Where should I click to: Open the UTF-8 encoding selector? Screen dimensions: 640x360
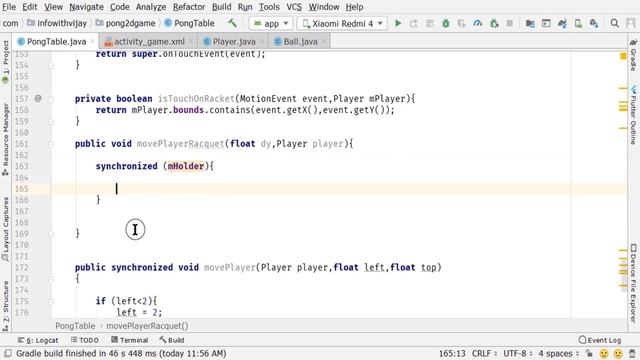coord(518,353)
